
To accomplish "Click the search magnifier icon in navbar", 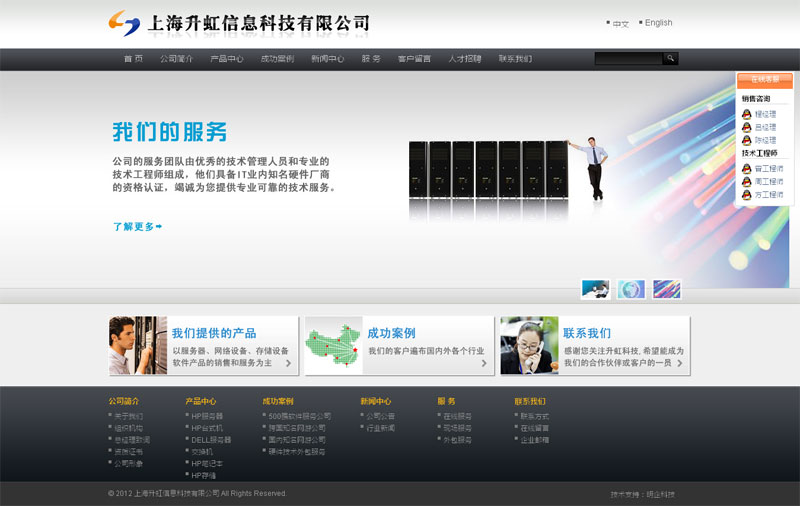I will pyautogui.click(x=670, y=59).
